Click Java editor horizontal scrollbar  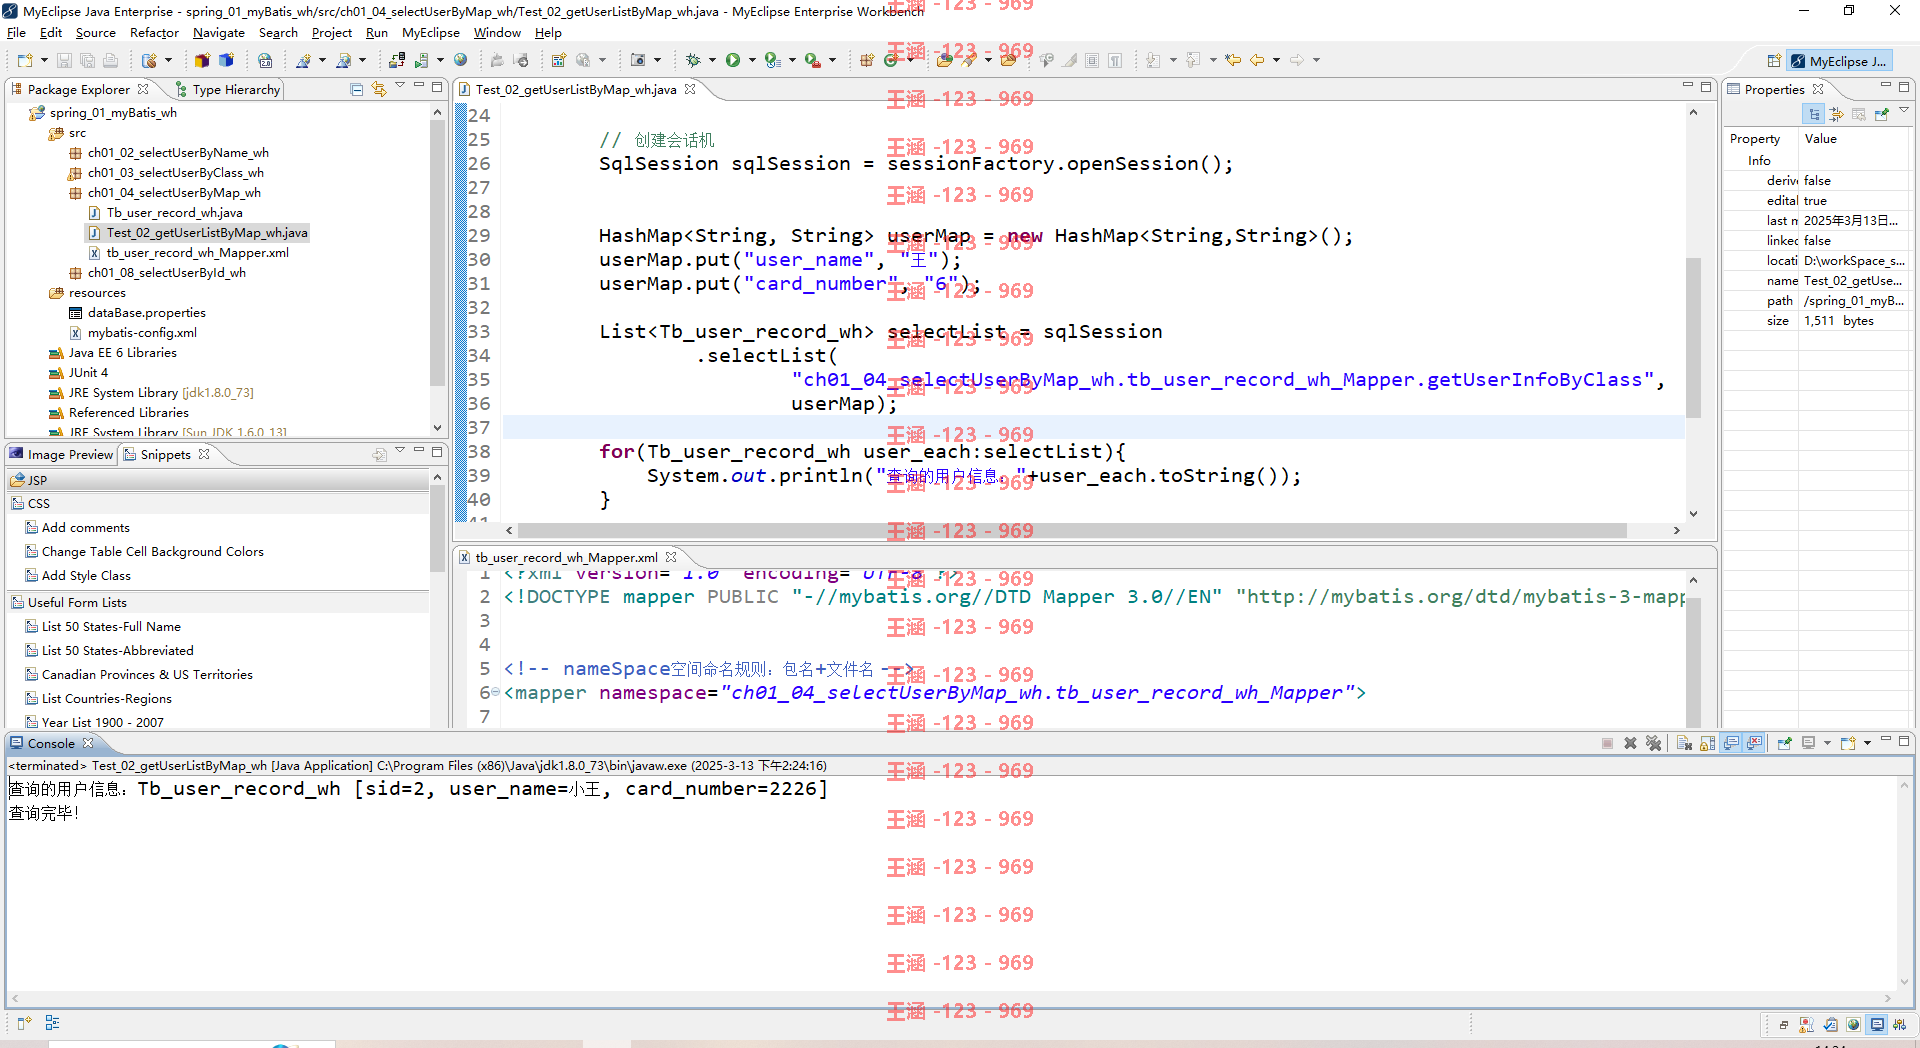pos(1071,530)
